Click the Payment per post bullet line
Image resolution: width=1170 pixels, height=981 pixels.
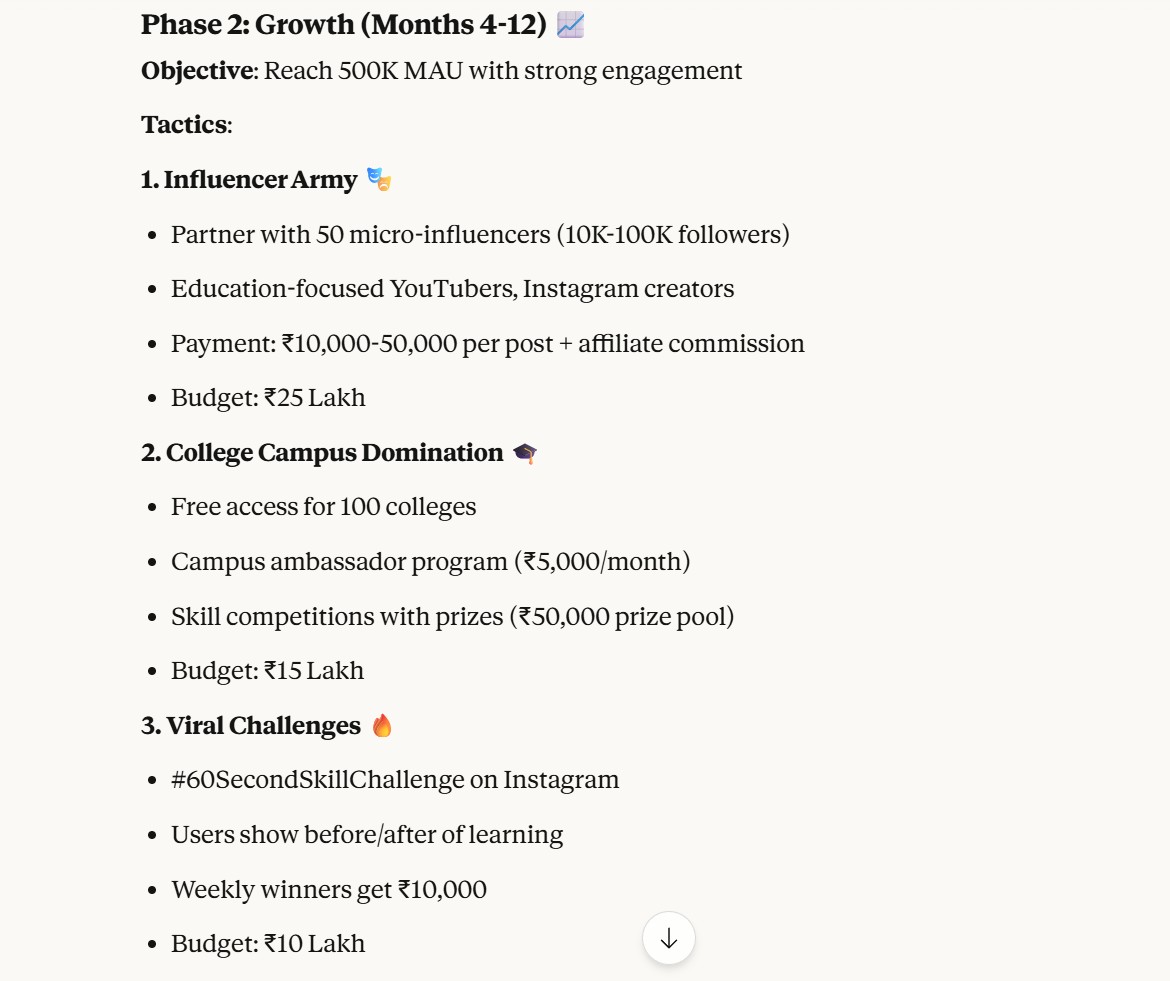487,344
